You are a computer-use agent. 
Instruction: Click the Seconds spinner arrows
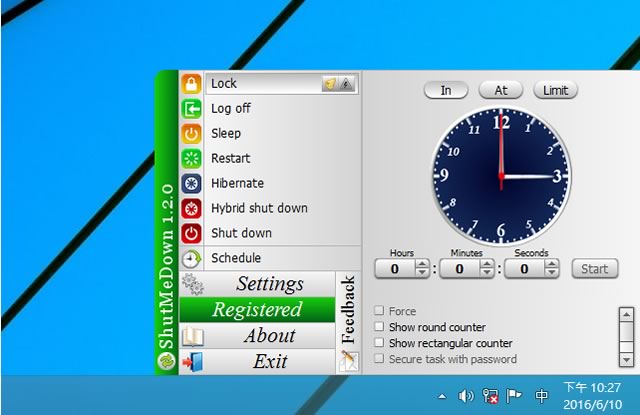(x=551, y=268)
